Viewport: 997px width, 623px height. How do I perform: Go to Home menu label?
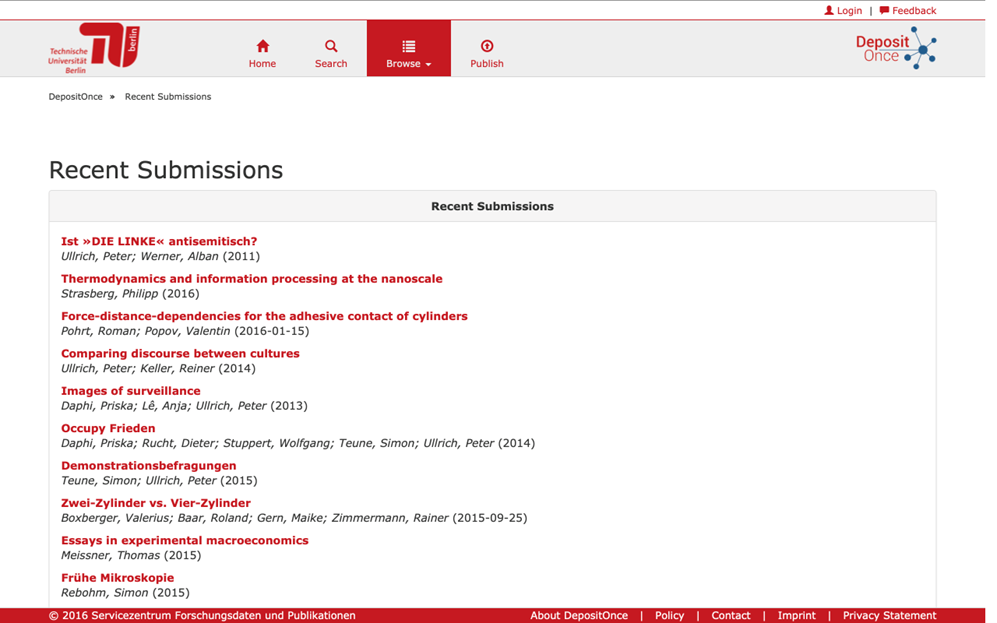(x=263, y=64)
